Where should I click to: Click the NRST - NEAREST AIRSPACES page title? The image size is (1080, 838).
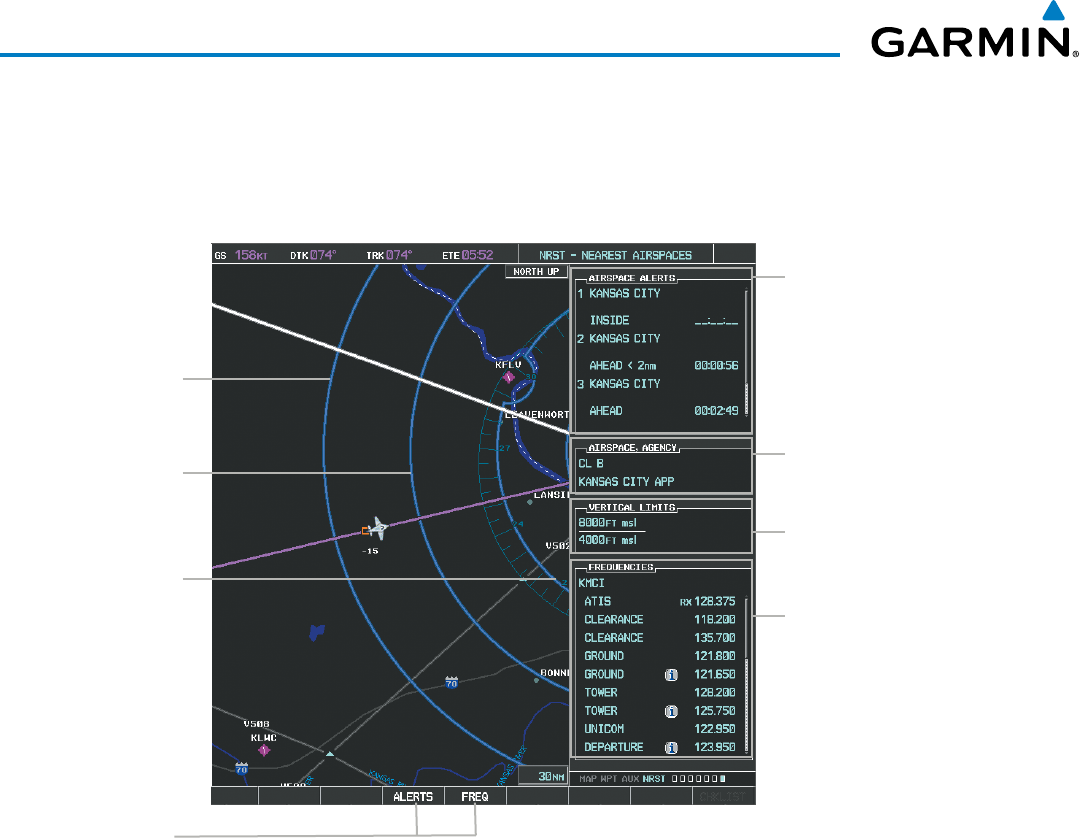(615, 255)
